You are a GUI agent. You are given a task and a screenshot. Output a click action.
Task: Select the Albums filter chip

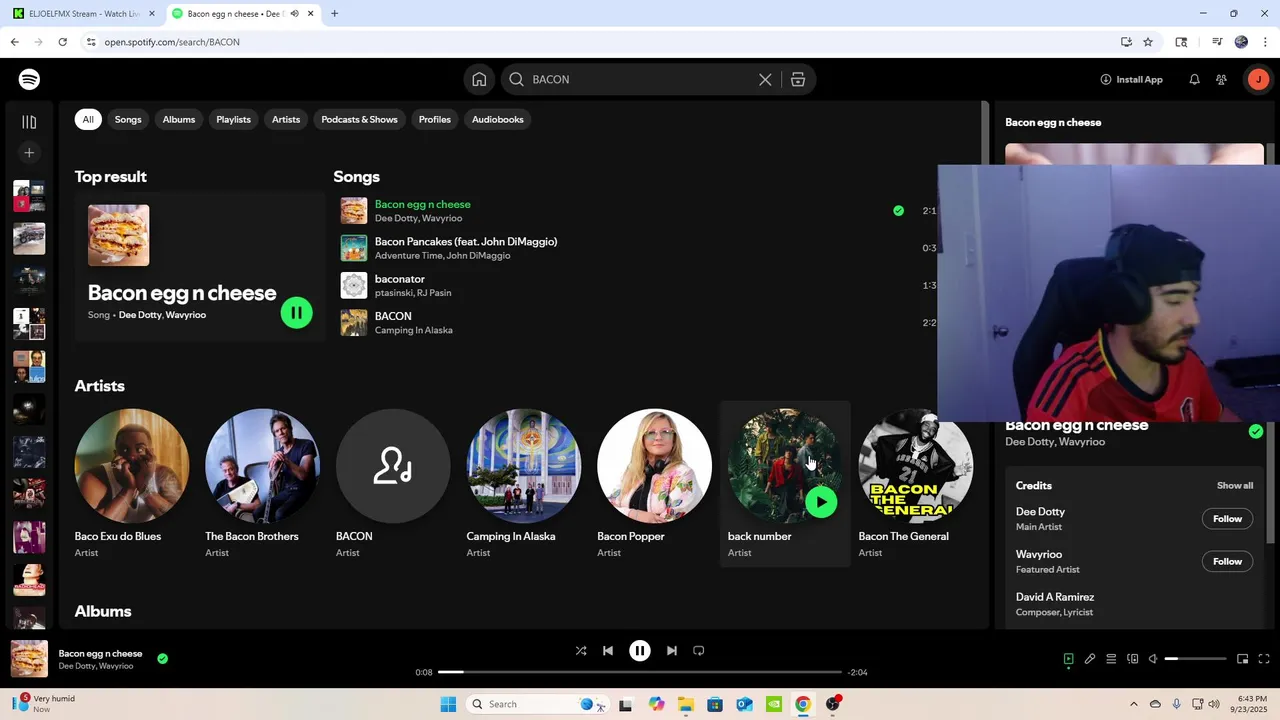pos(179,119)
